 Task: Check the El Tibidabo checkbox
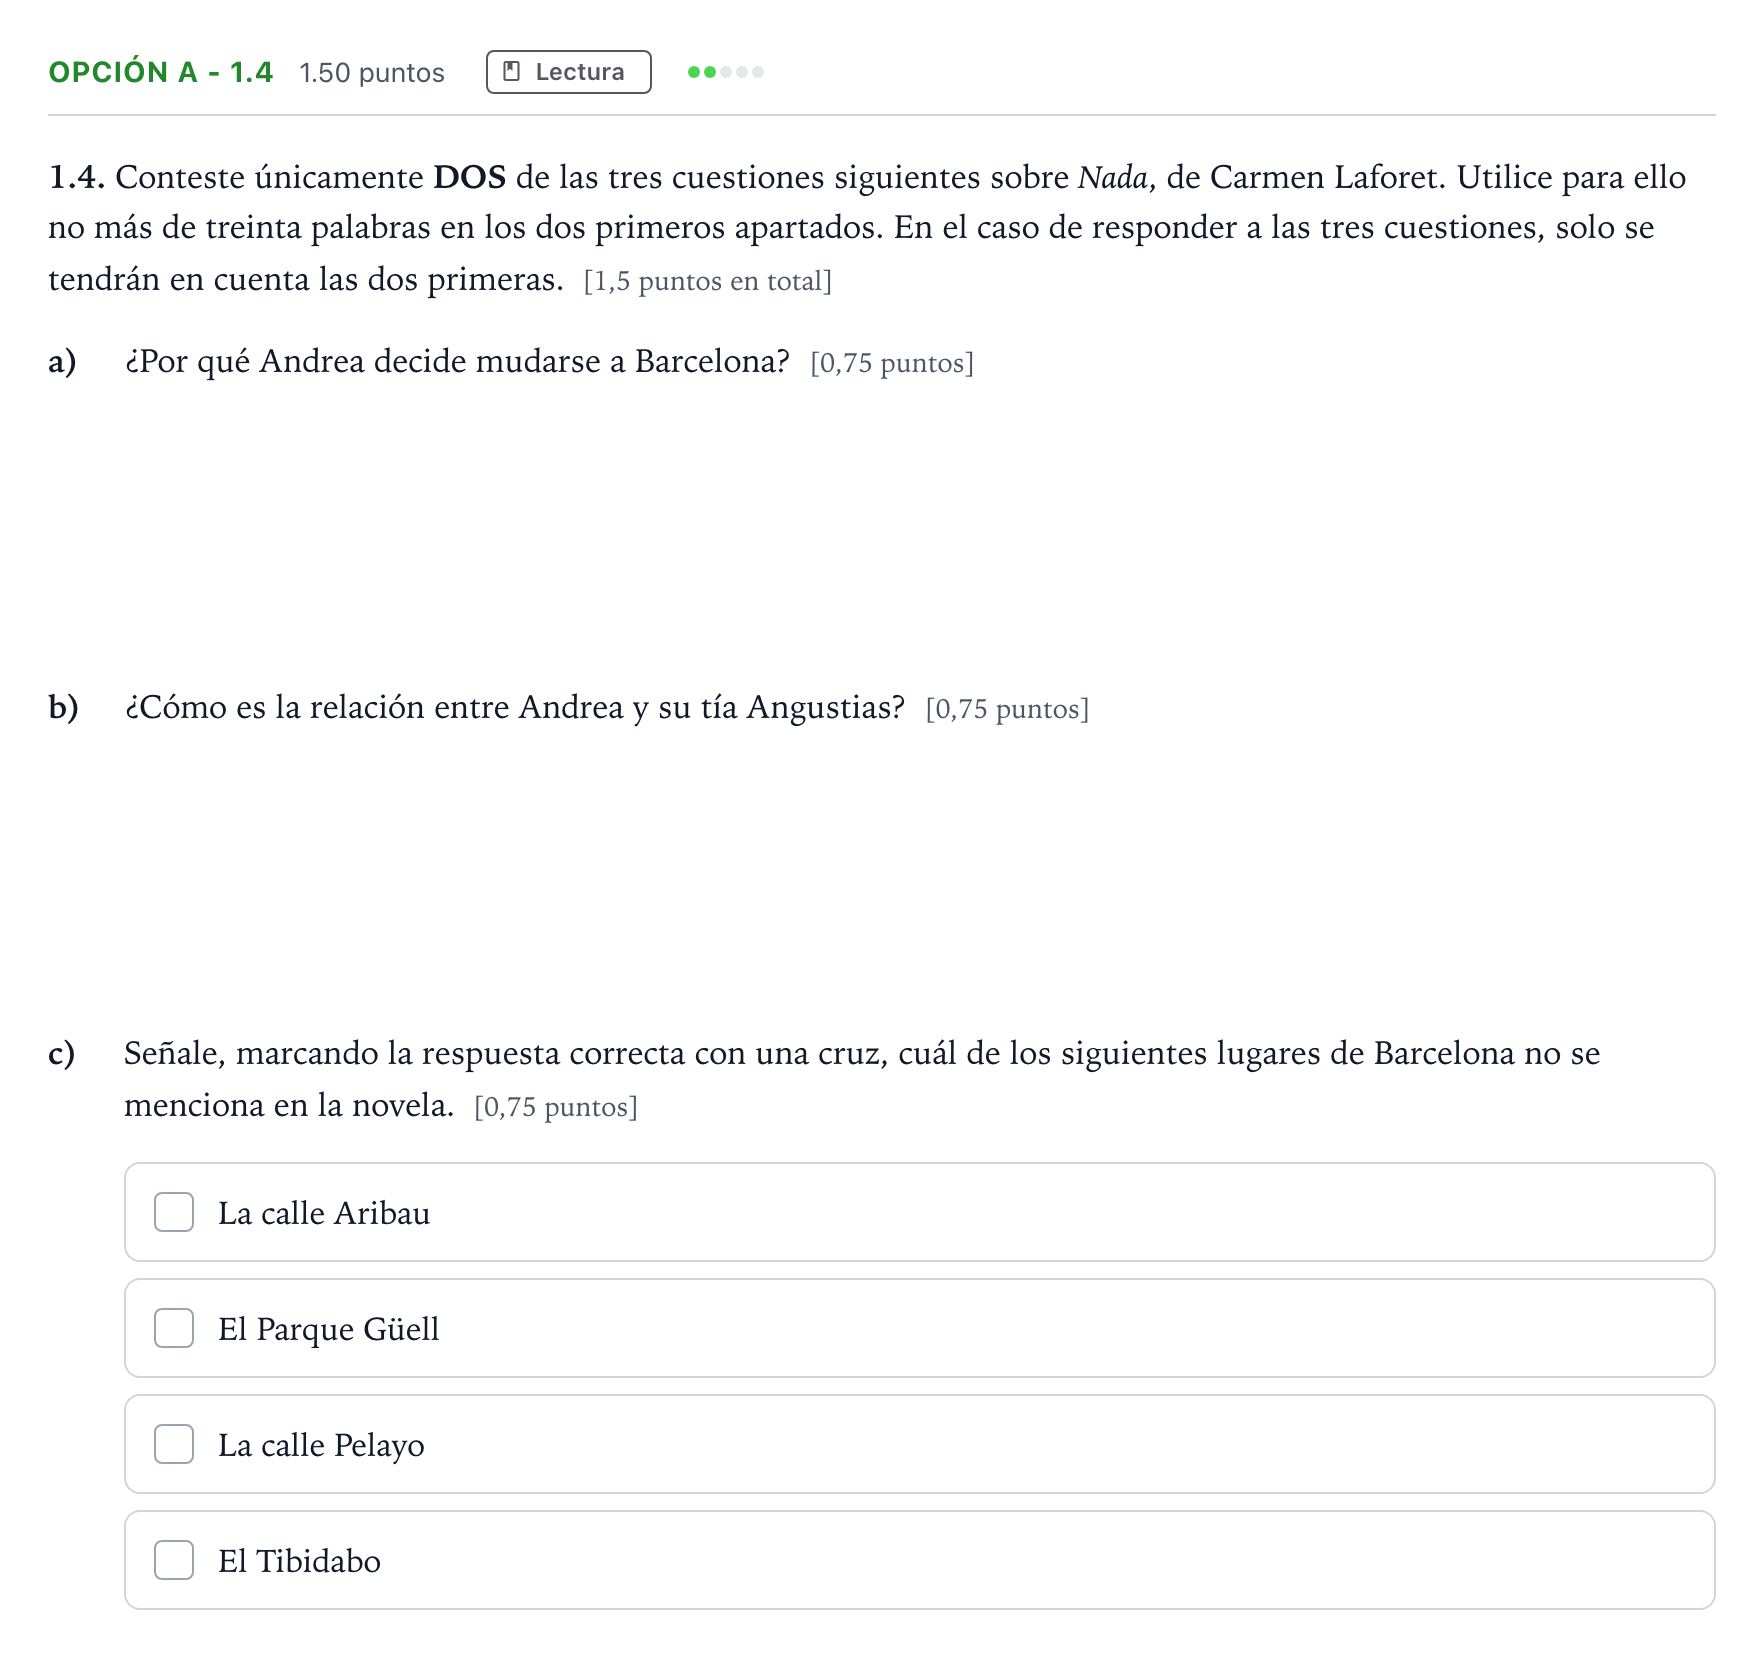[x=174, y=1560]
